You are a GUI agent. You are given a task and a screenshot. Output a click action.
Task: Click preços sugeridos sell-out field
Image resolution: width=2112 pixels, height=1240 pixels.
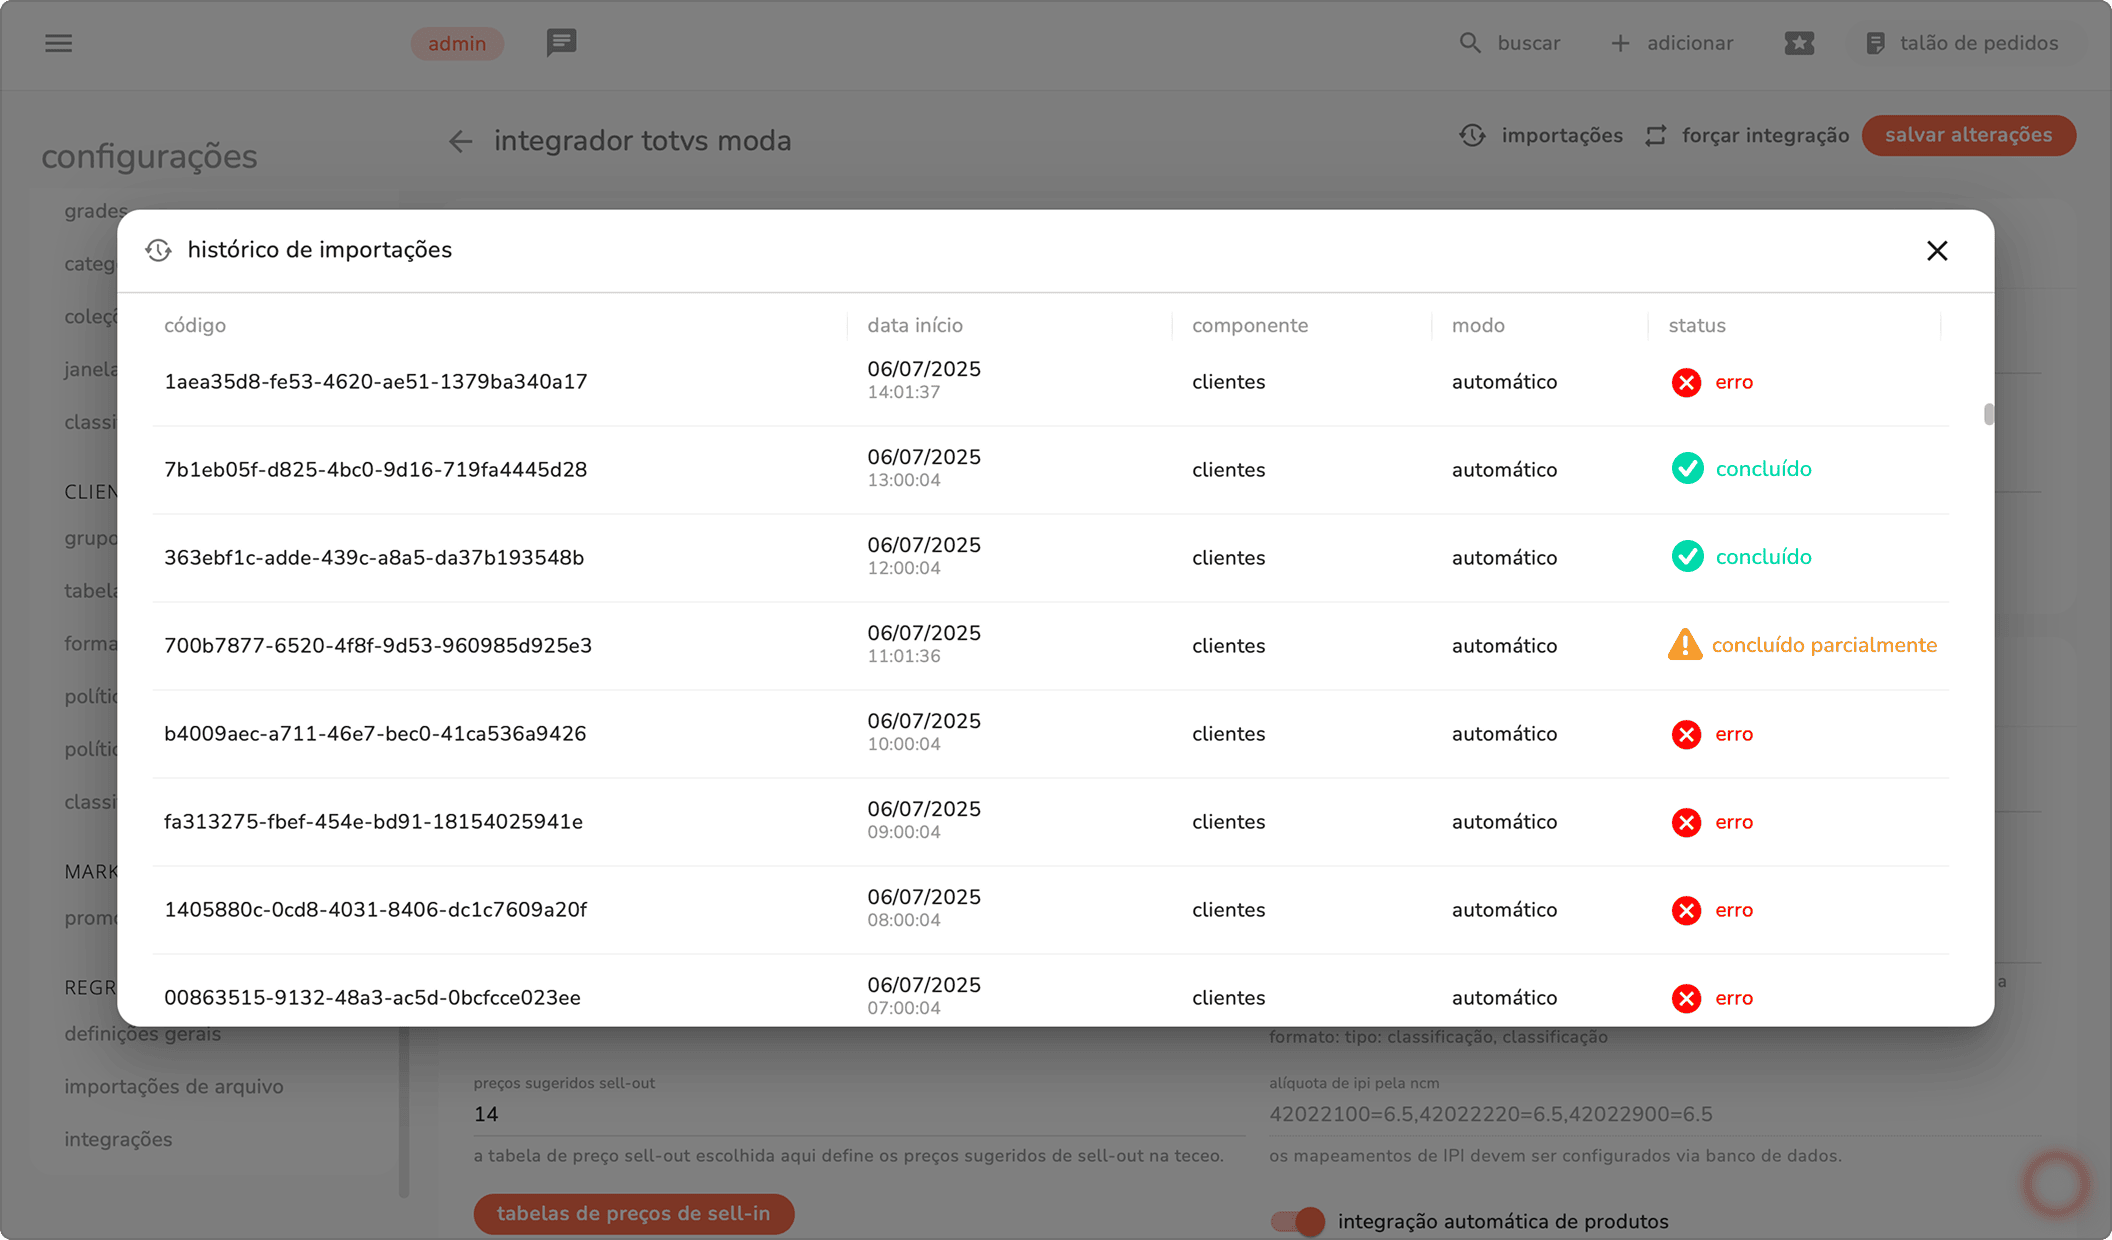click(x=859, y=1114)
